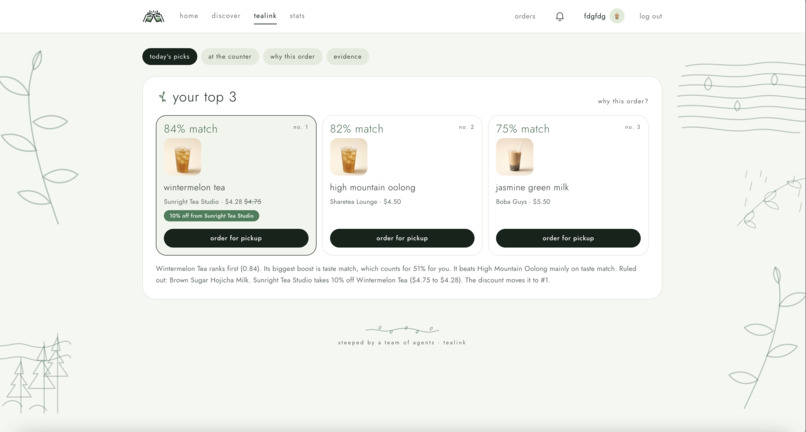This screenshot has height=432, width=806.
Task: Open the discover section
Action: point(226,16)
